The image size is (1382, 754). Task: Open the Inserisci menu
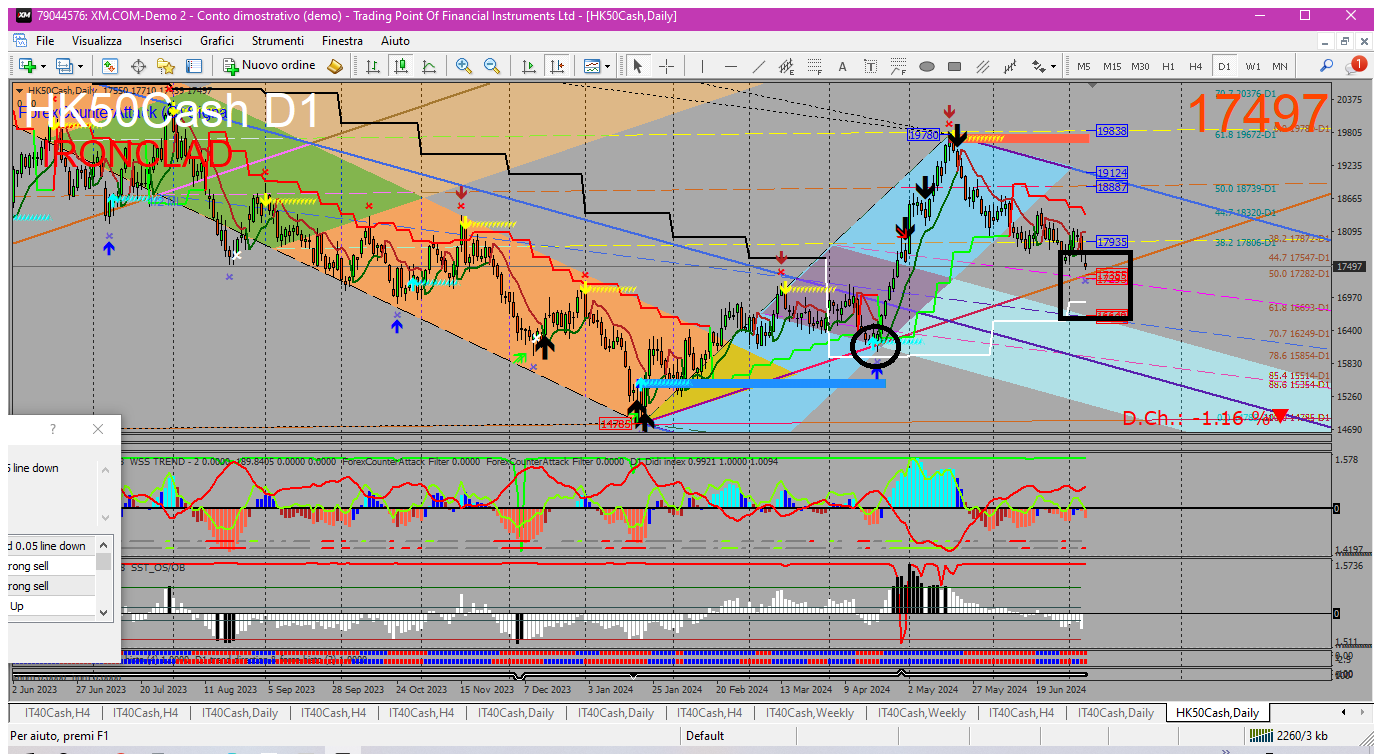(x=161, y=41)
